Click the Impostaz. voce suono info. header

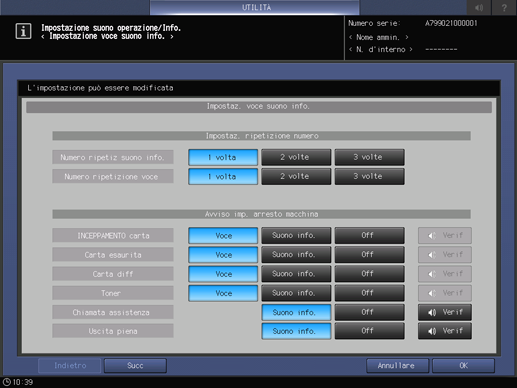[x=259, y=107]
